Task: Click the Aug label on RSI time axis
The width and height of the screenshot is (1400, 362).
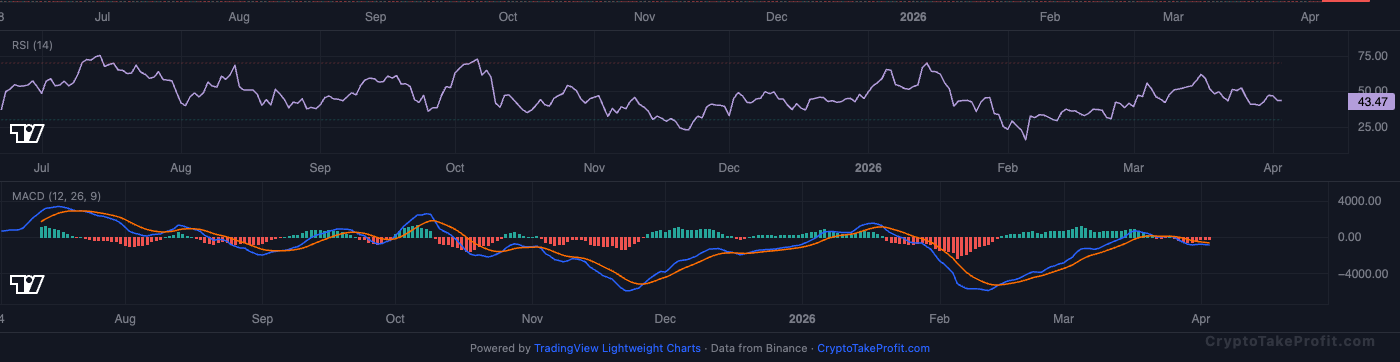Action: coord(181,168)
